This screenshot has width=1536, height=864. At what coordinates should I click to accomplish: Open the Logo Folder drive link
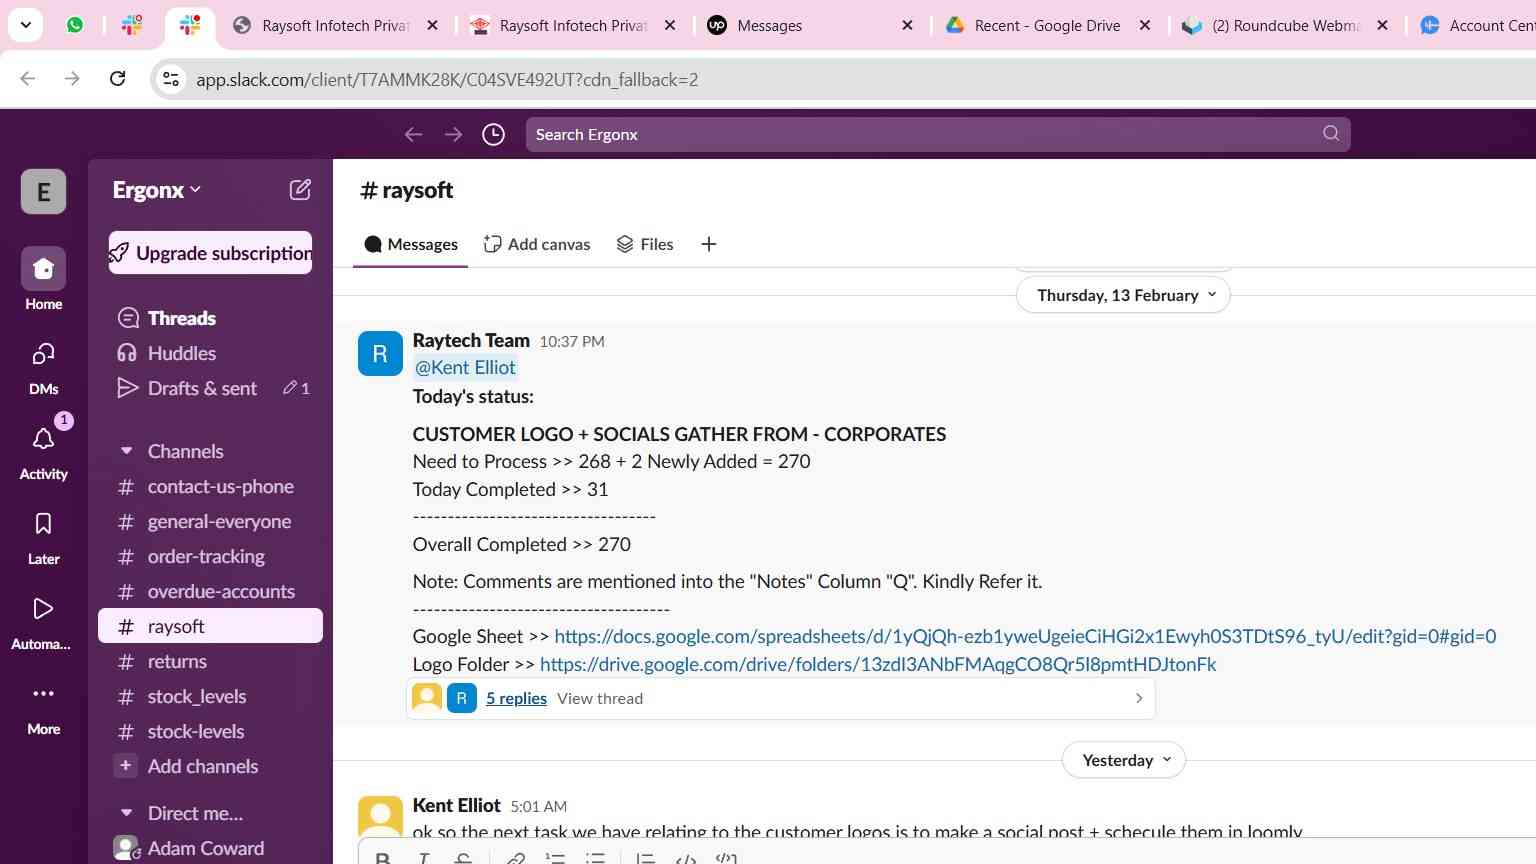coord(878,664)
